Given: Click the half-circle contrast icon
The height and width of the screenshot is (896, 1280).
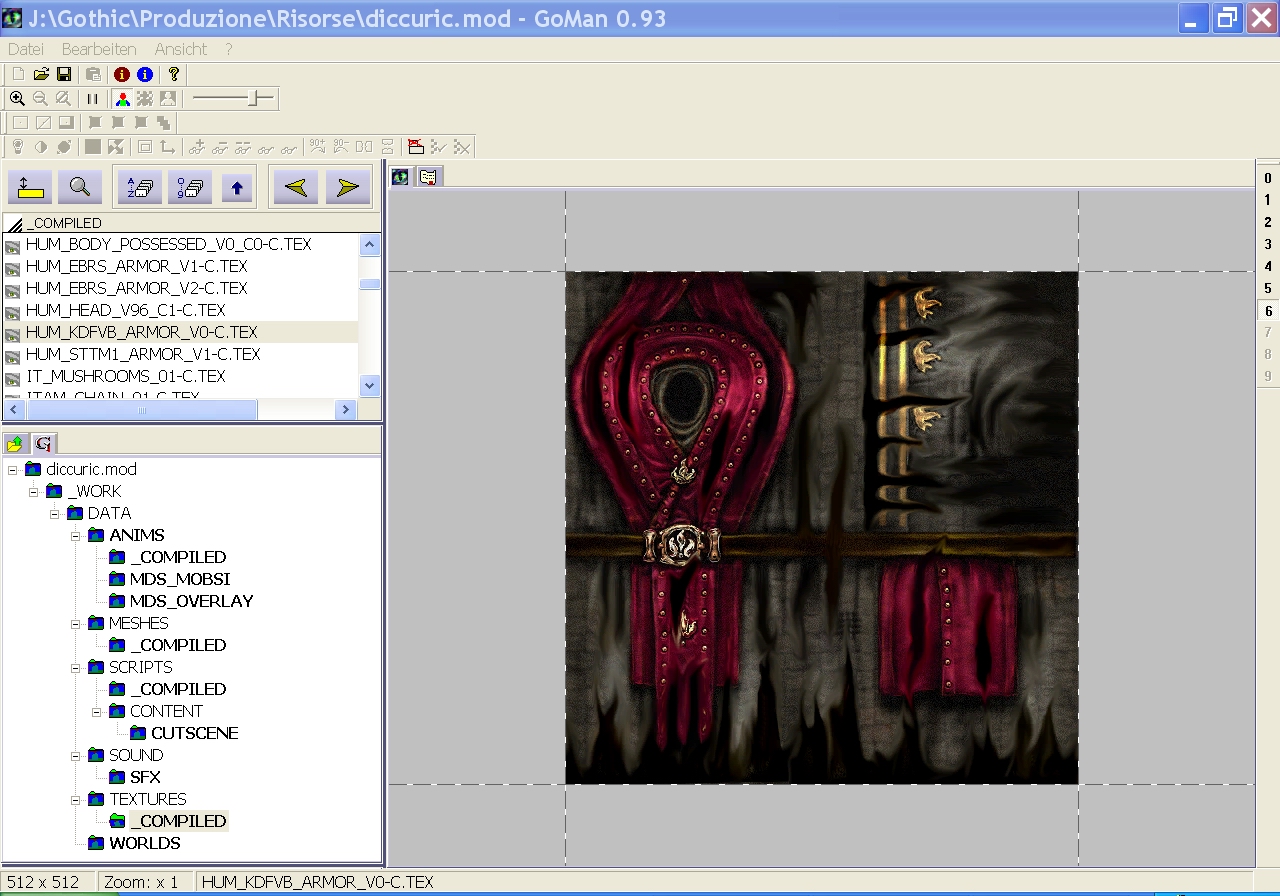Looking at the screenshot, I should pos(41,147).
